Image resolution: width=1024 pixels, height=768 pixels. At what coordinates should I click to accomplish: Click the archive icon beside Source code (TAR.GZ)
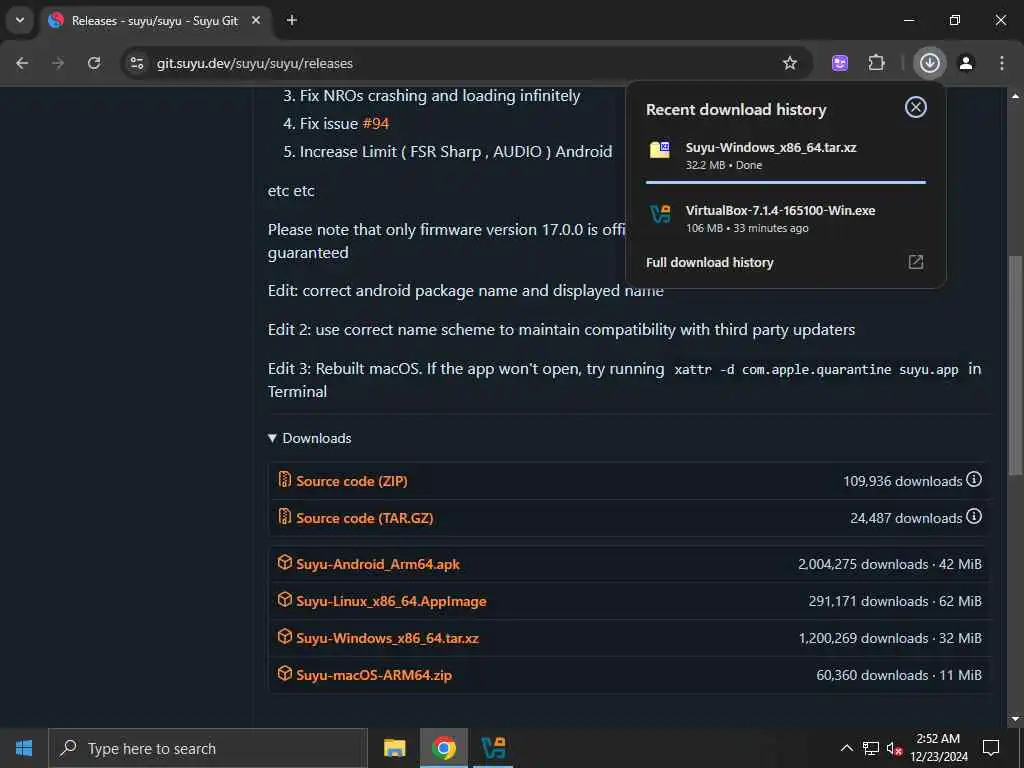tap(284, 517)
